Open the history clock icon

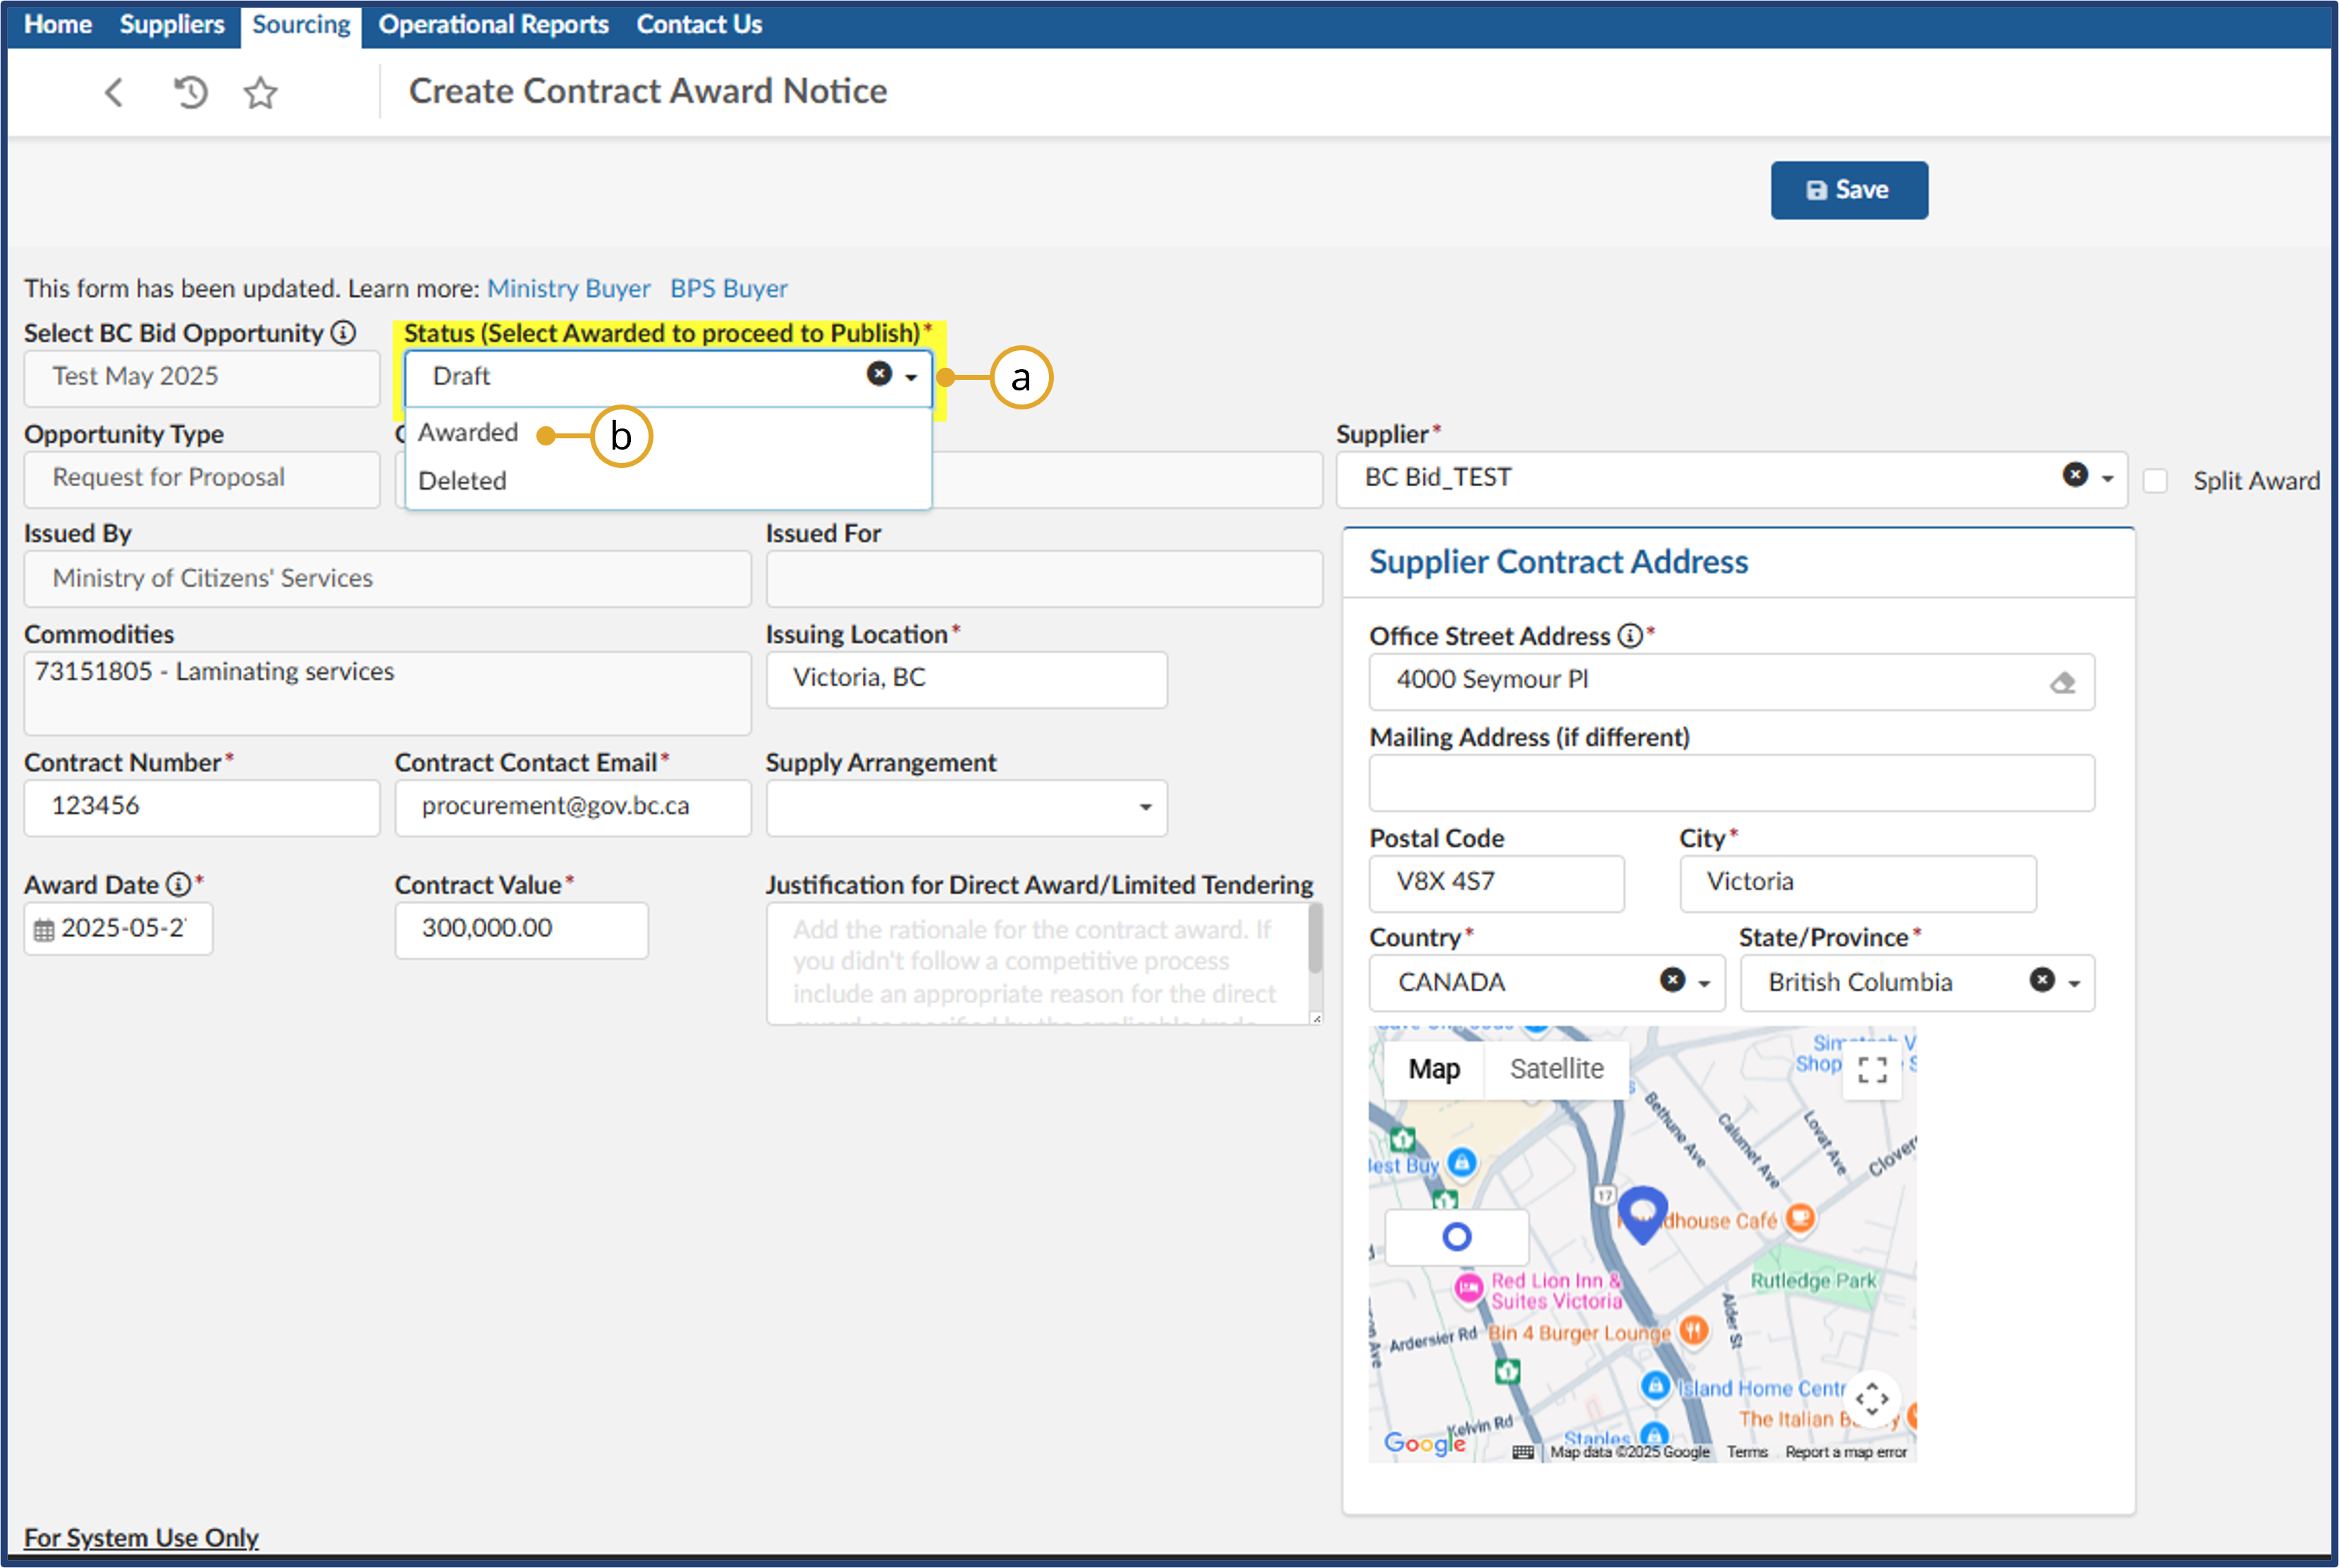coord(190,93)
